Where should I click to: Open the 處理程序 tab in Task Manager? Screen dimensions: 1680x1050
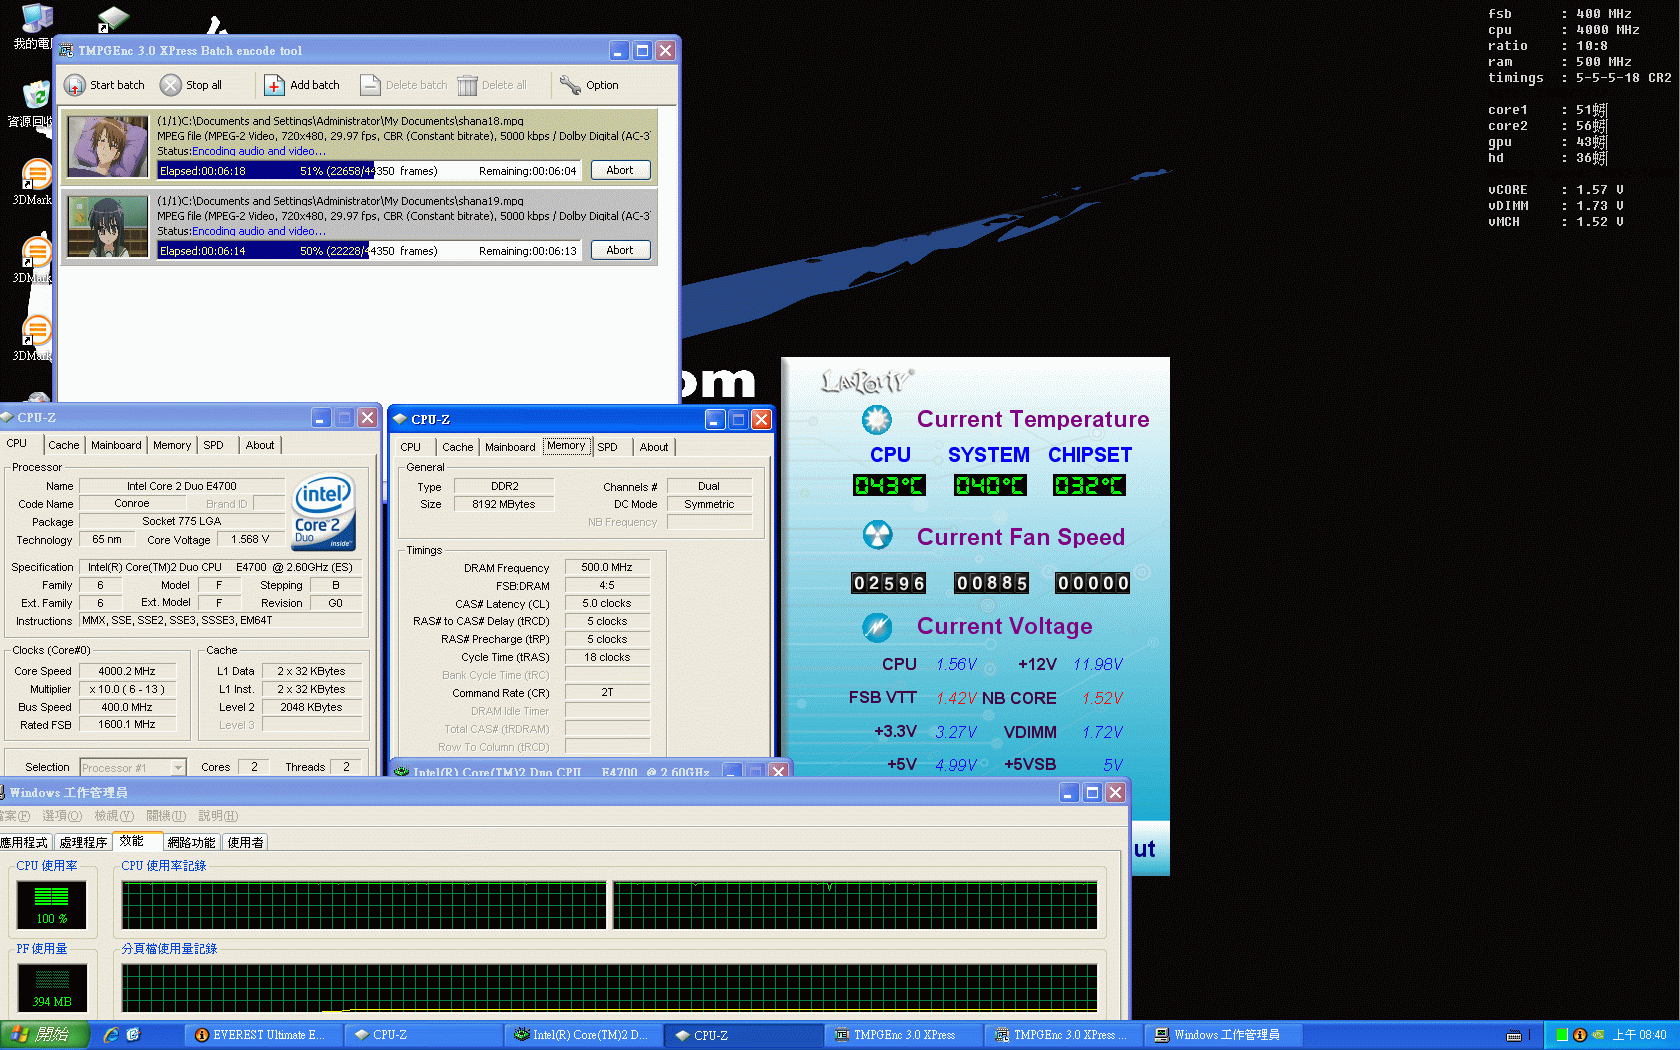click(x=83, y=843)
